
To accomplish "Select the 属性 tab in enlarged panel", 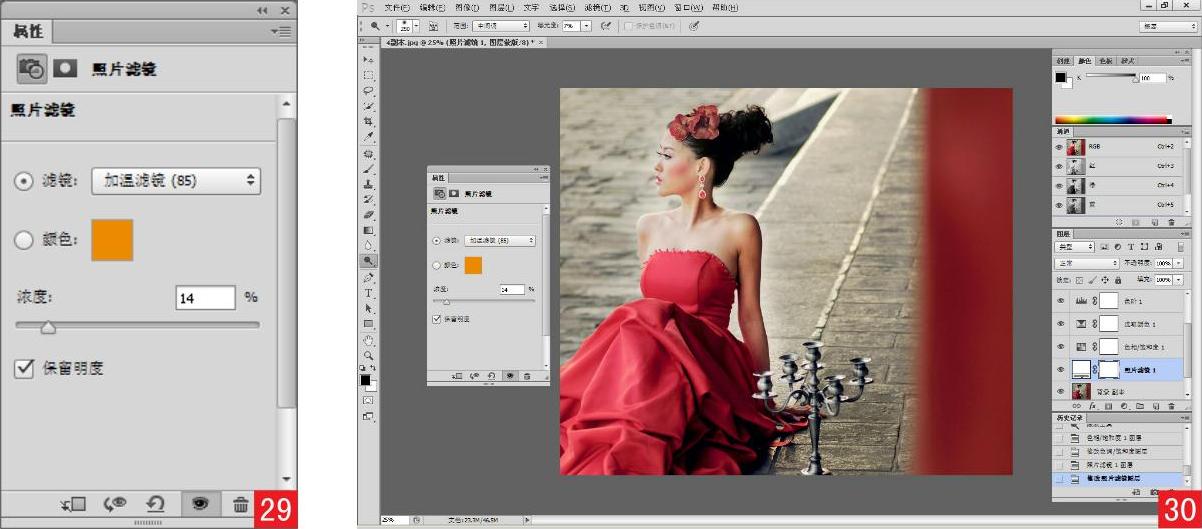I will (x=30, y=32).
